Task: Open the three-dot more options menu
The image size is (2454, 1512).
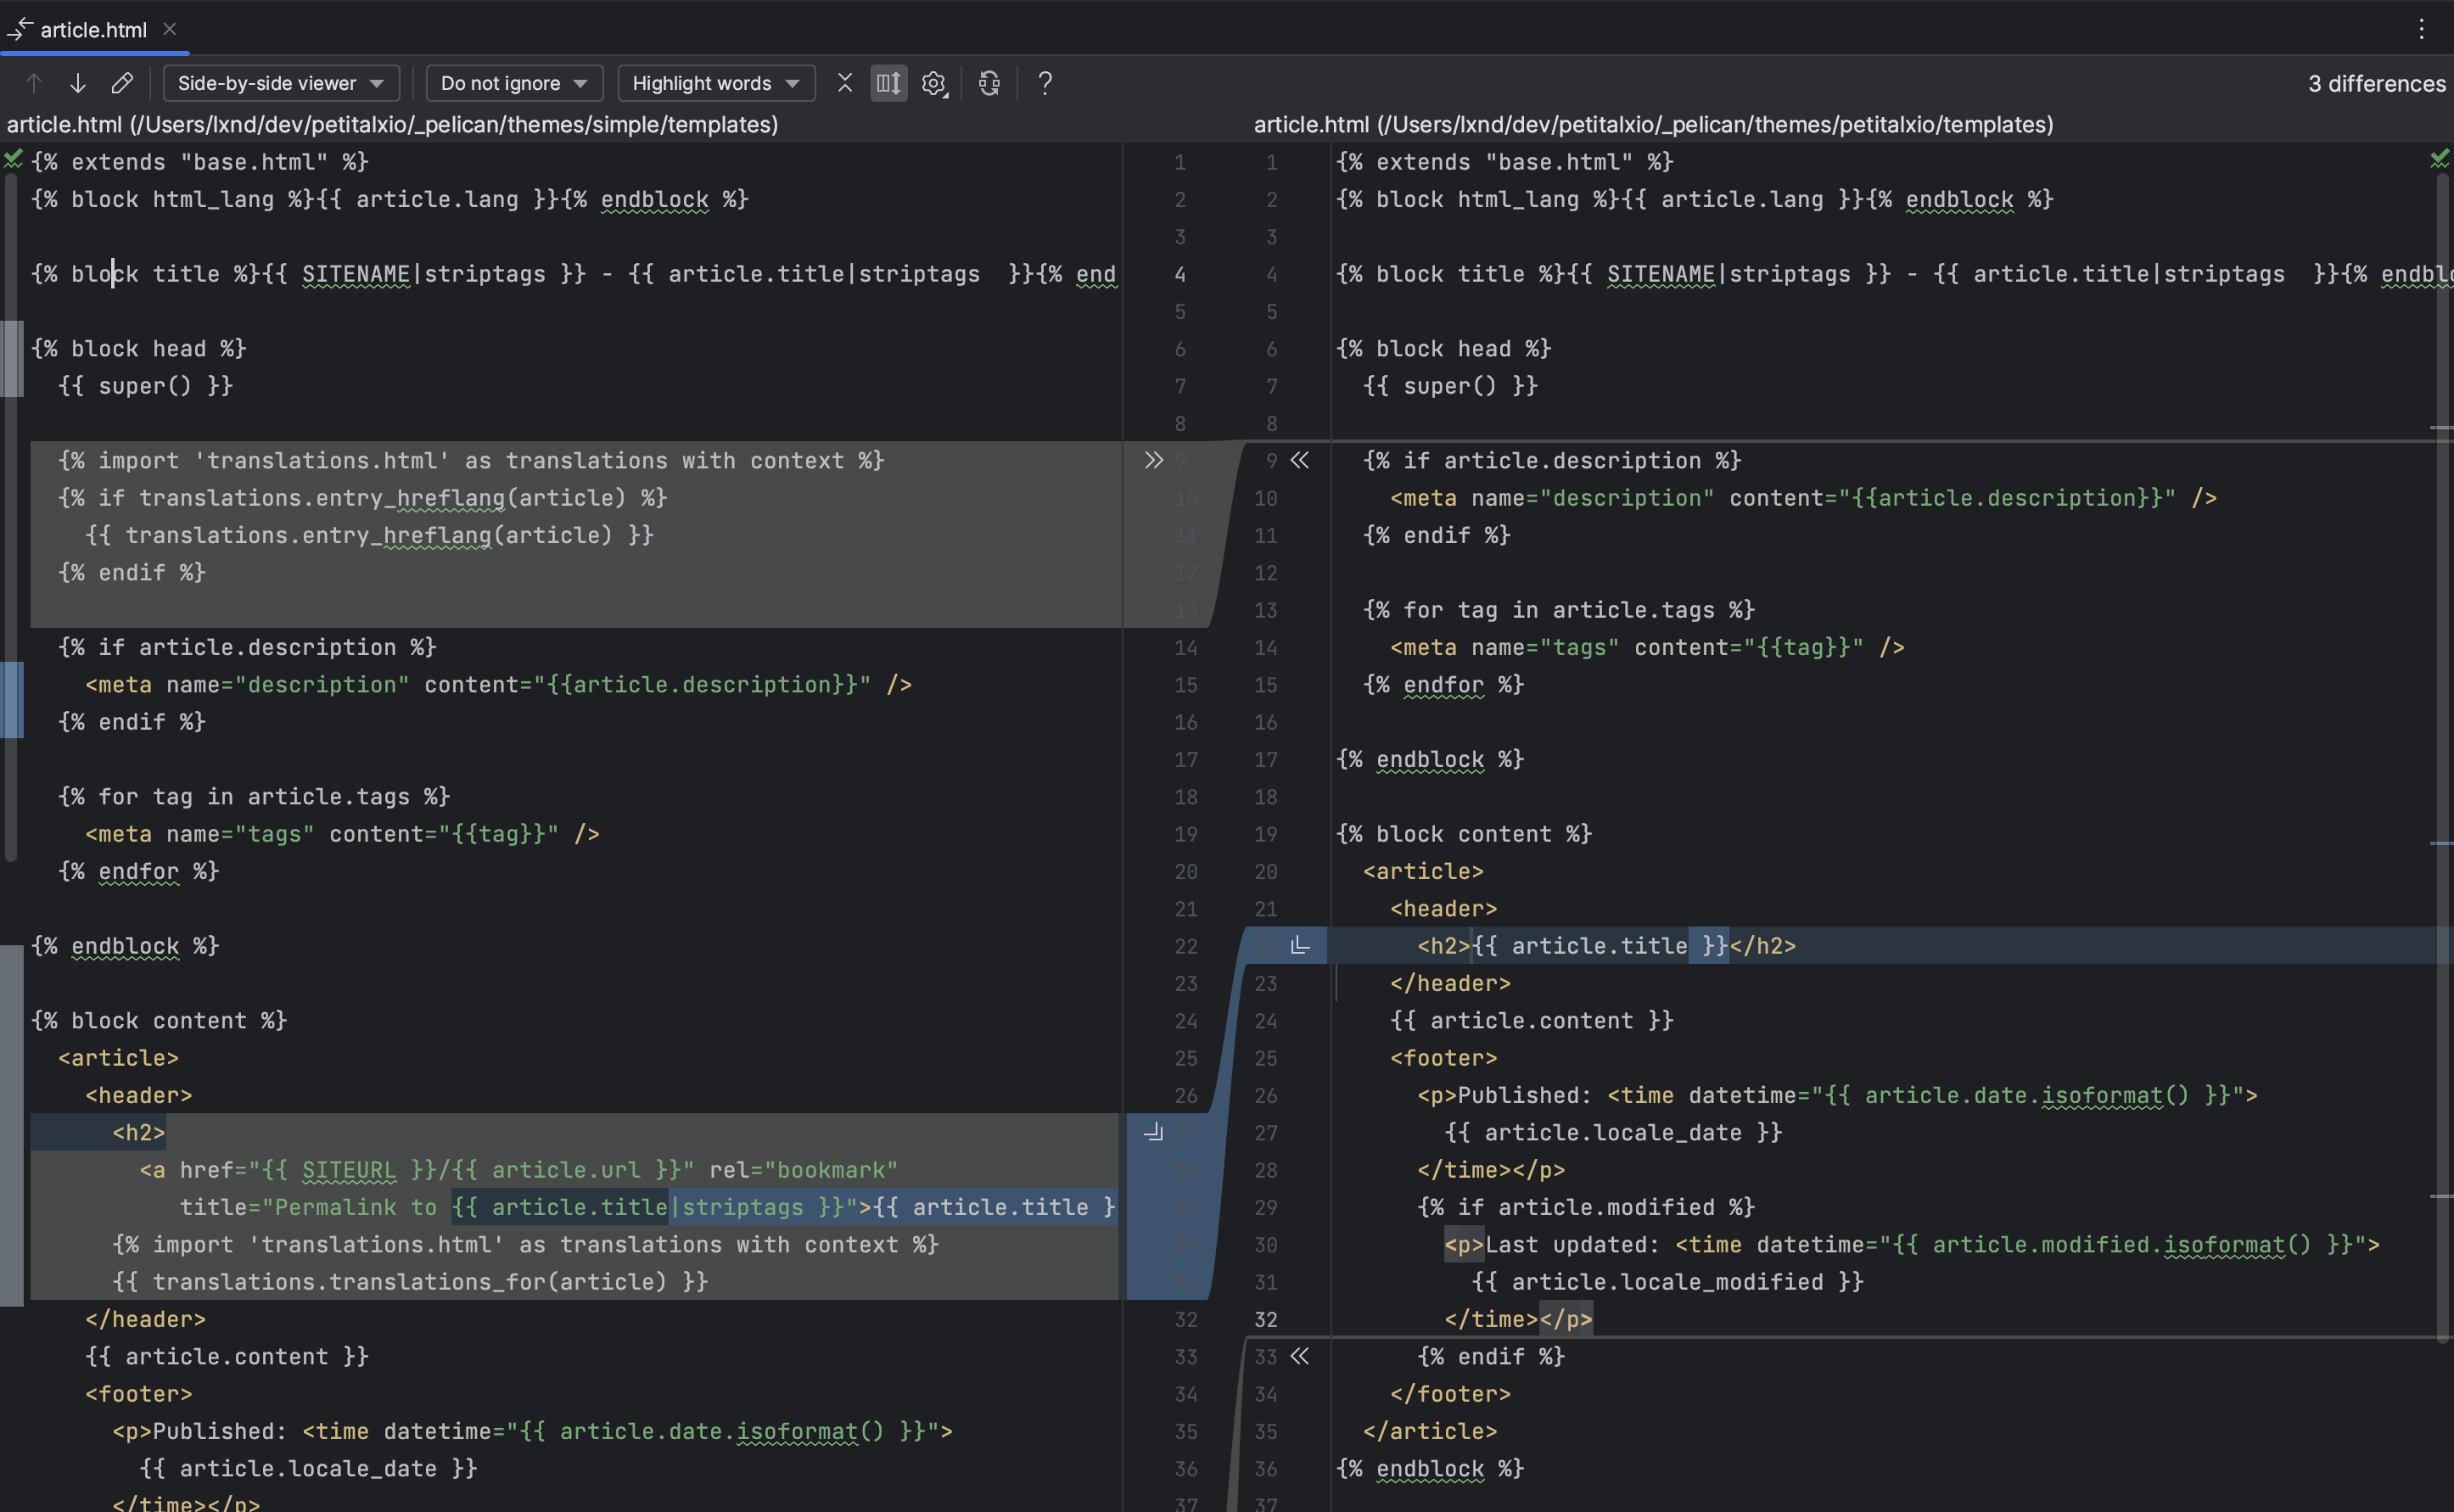Action: point(2421,29)
